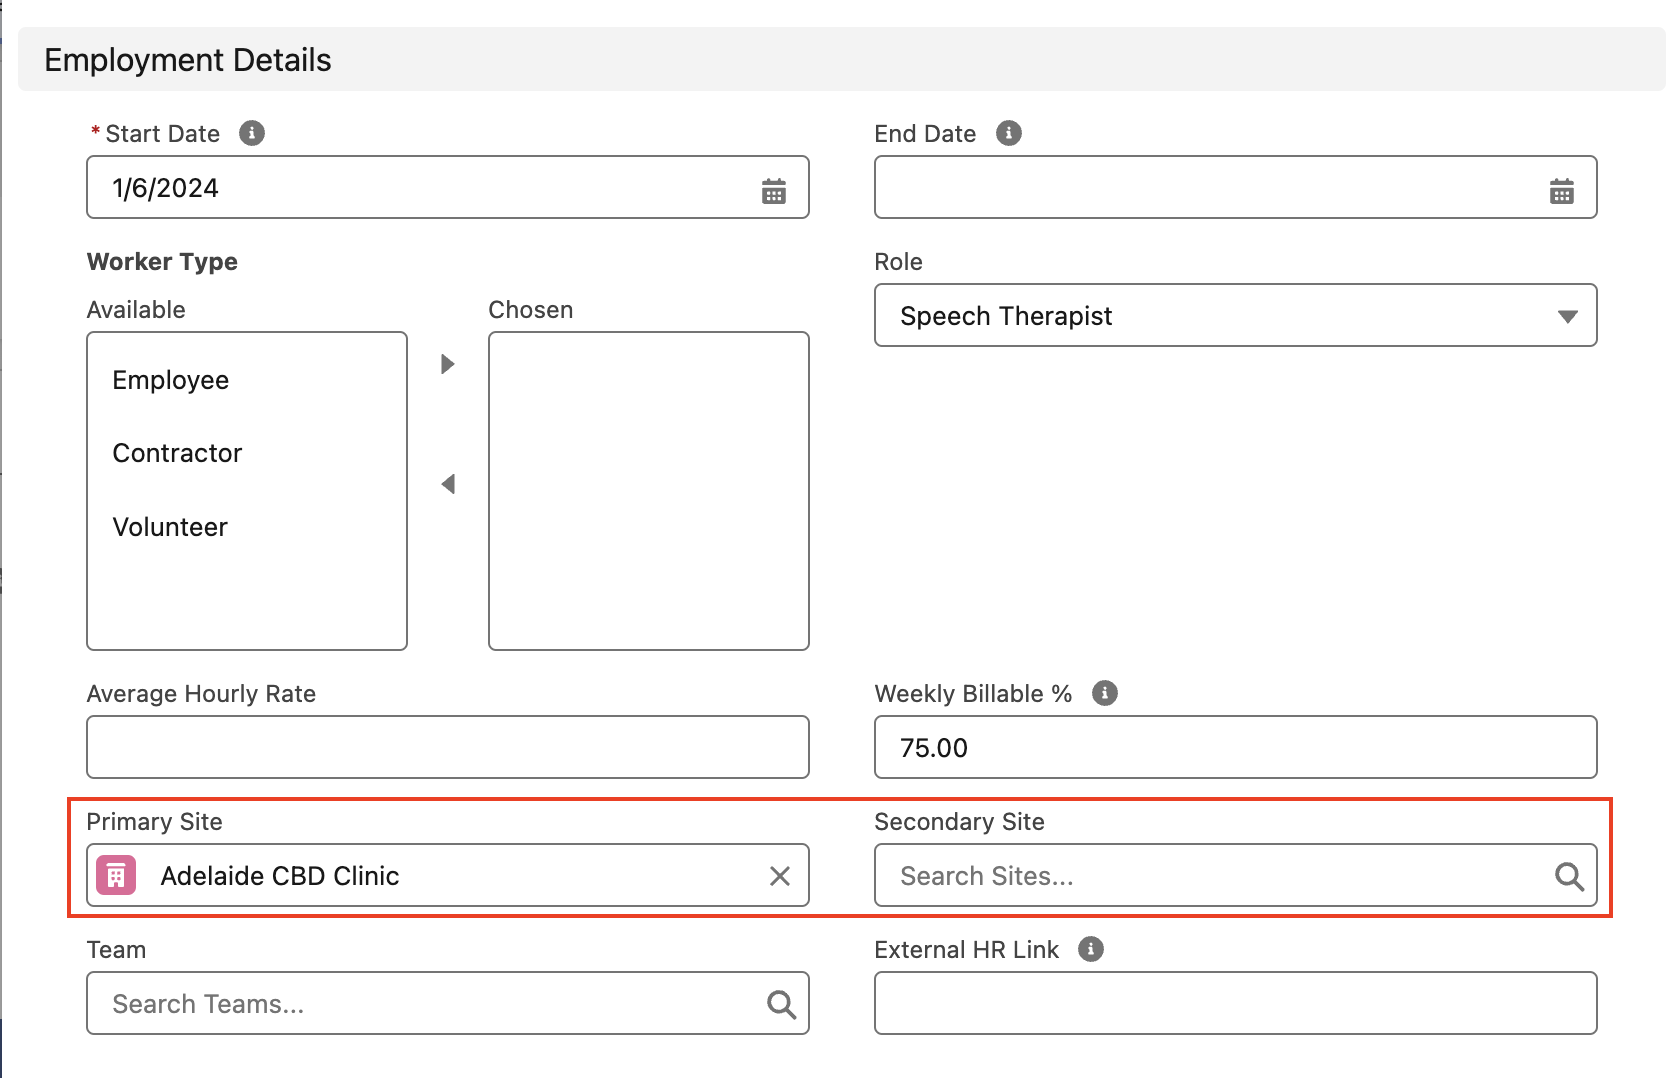Click the Weekly Billable % info icon
This screenshot has width=1678, height=1078.
(1104, 693)
